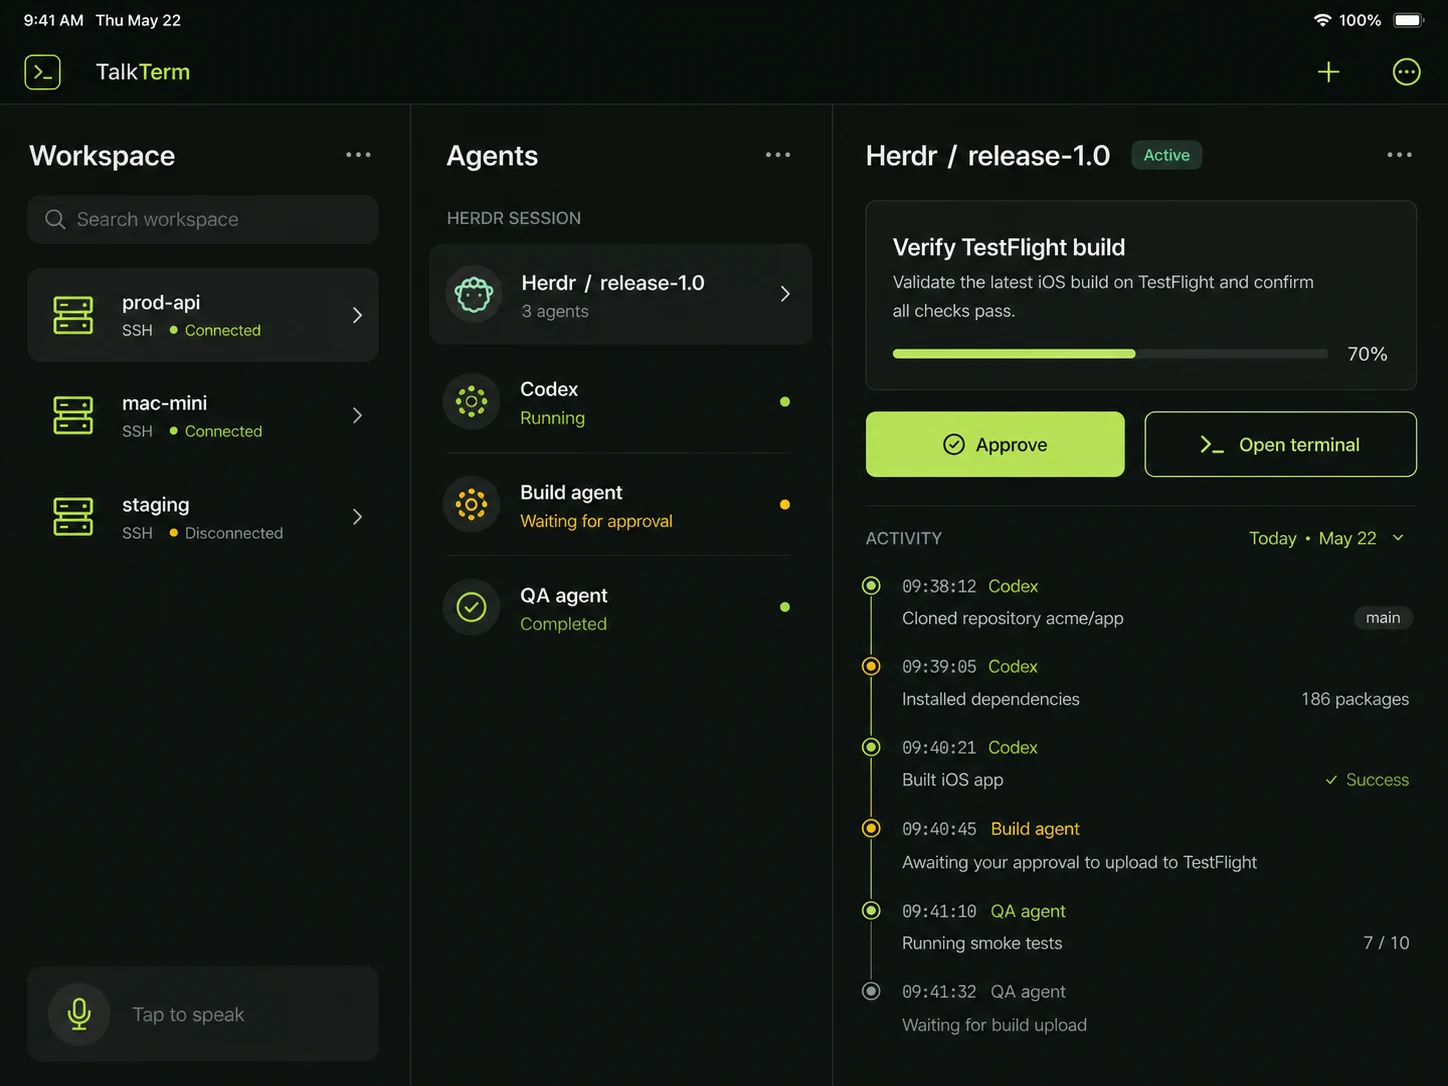Tap the plus icon to add new
This screenshot has width=1448, height=1086.
click(1328, 72)
